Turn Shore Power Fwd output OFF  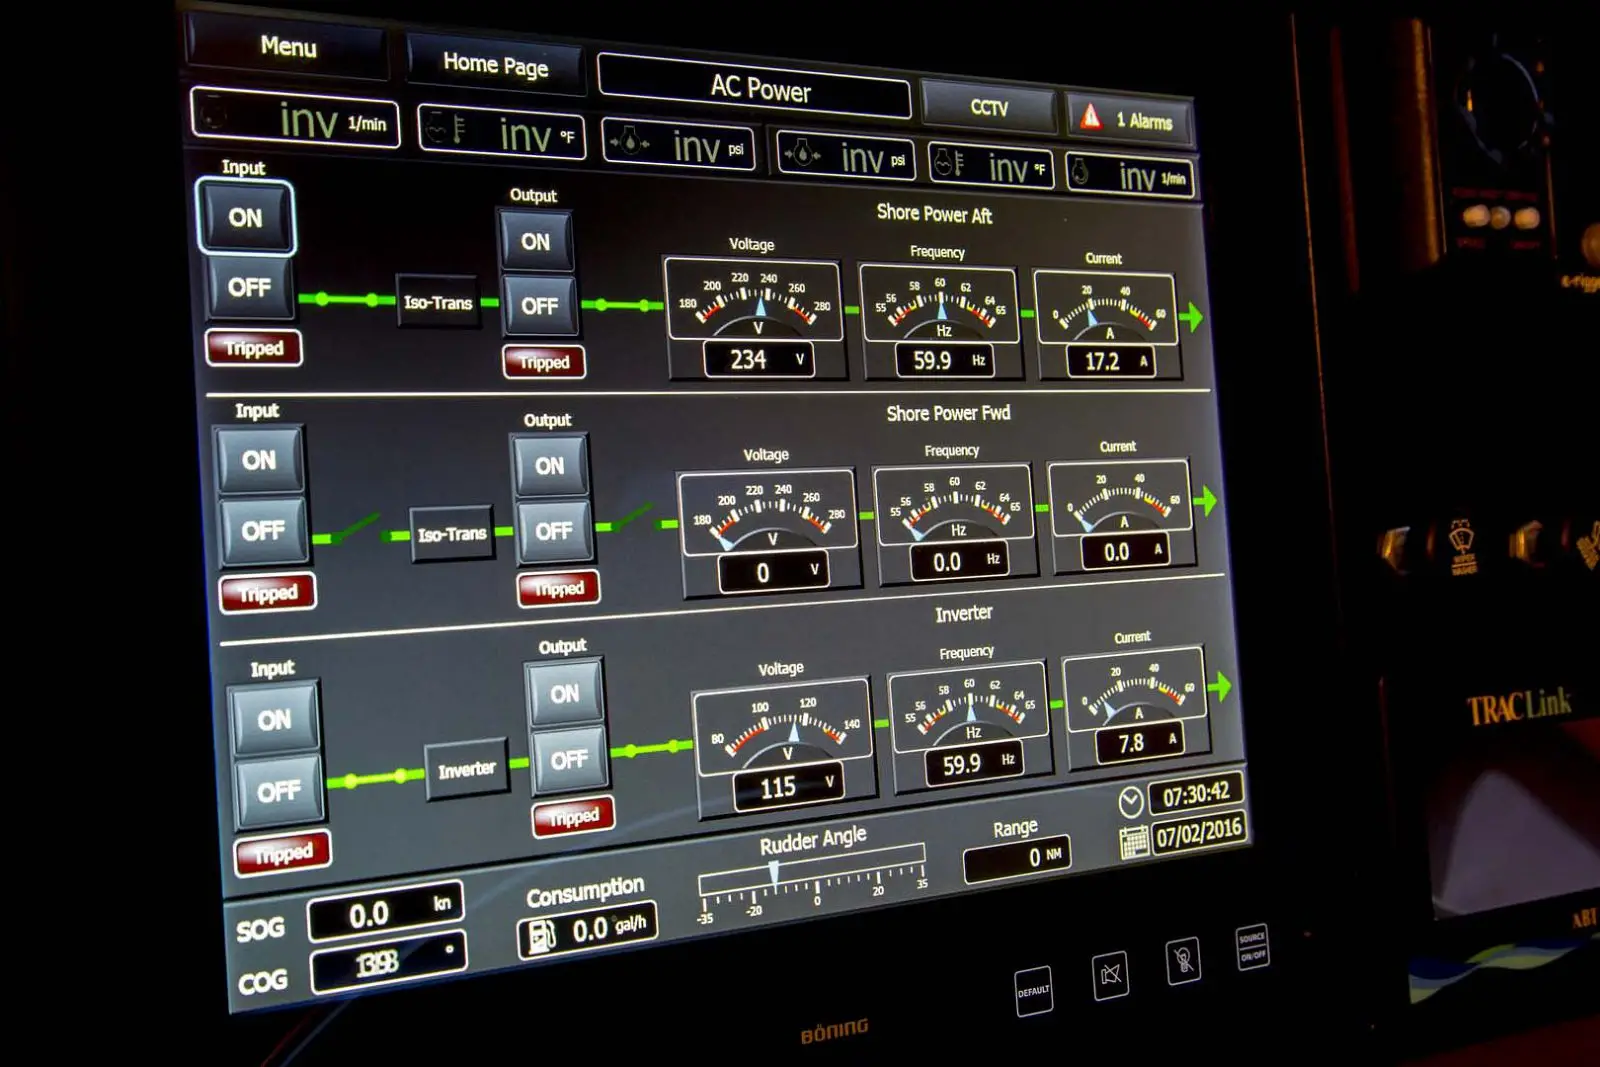click(x=553, y=531)
